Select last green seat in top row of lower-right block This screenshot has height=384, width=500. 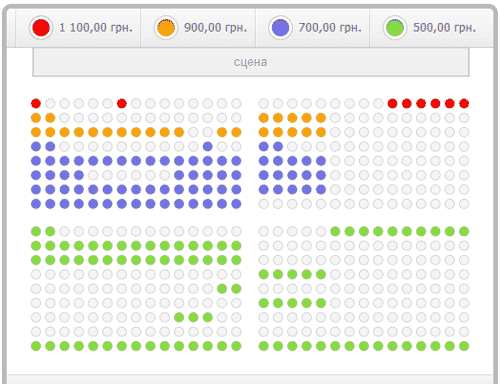point(464,231)
